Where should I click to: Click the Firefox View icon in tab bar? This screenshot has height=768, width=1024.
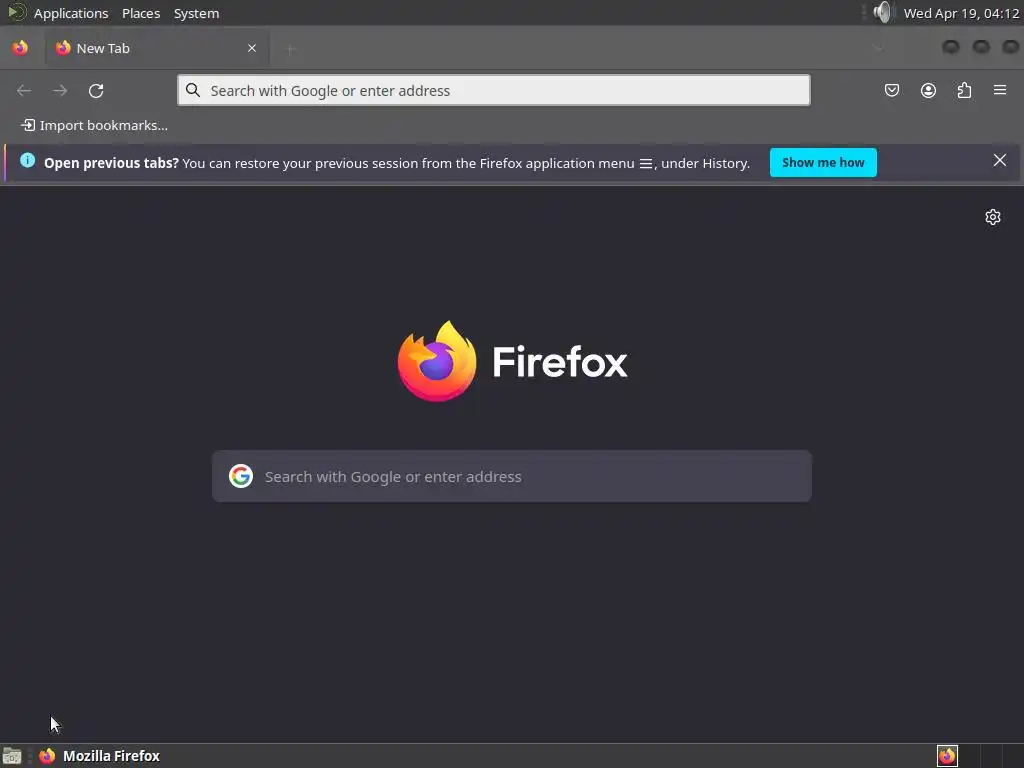tap(20, 48)
